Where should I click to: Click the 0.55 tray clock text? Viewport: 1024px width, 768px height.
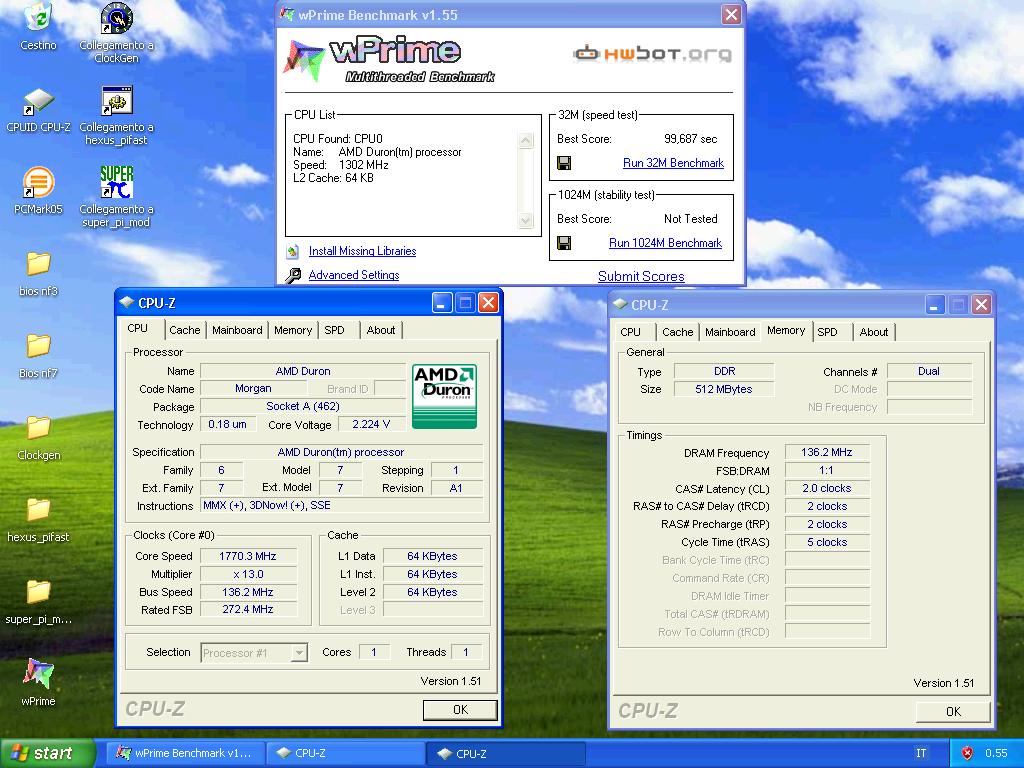point(996,753)
